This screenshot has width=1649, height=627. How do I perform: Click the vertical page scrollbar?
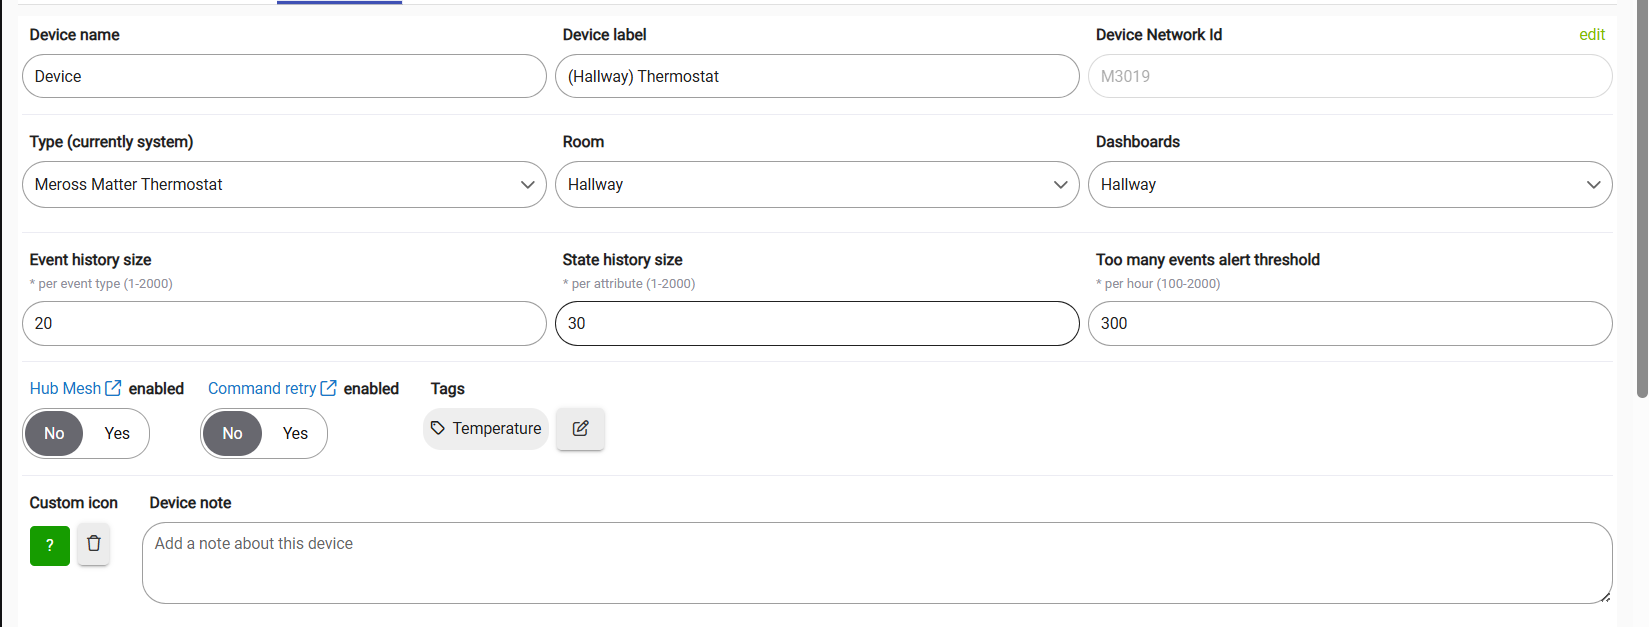[1641, 200]
